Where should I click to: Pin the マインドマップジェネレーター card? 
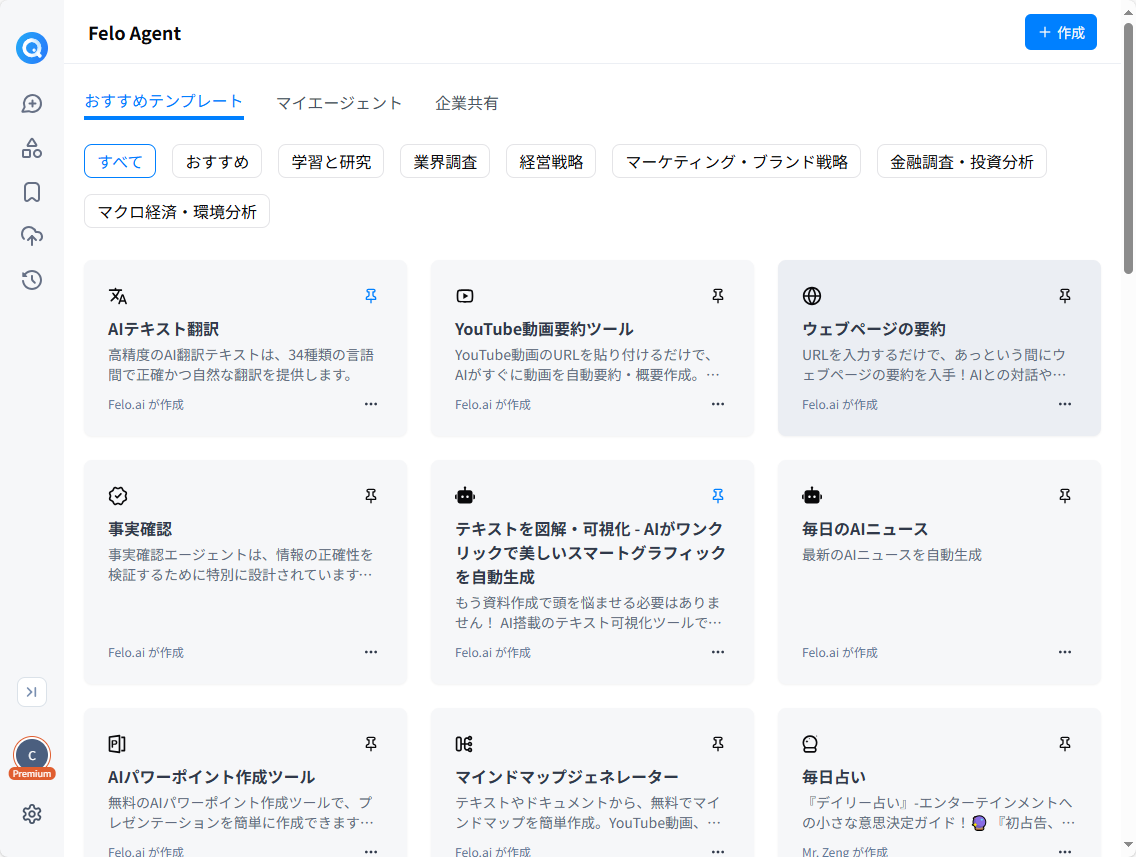[x=718, y=743]
